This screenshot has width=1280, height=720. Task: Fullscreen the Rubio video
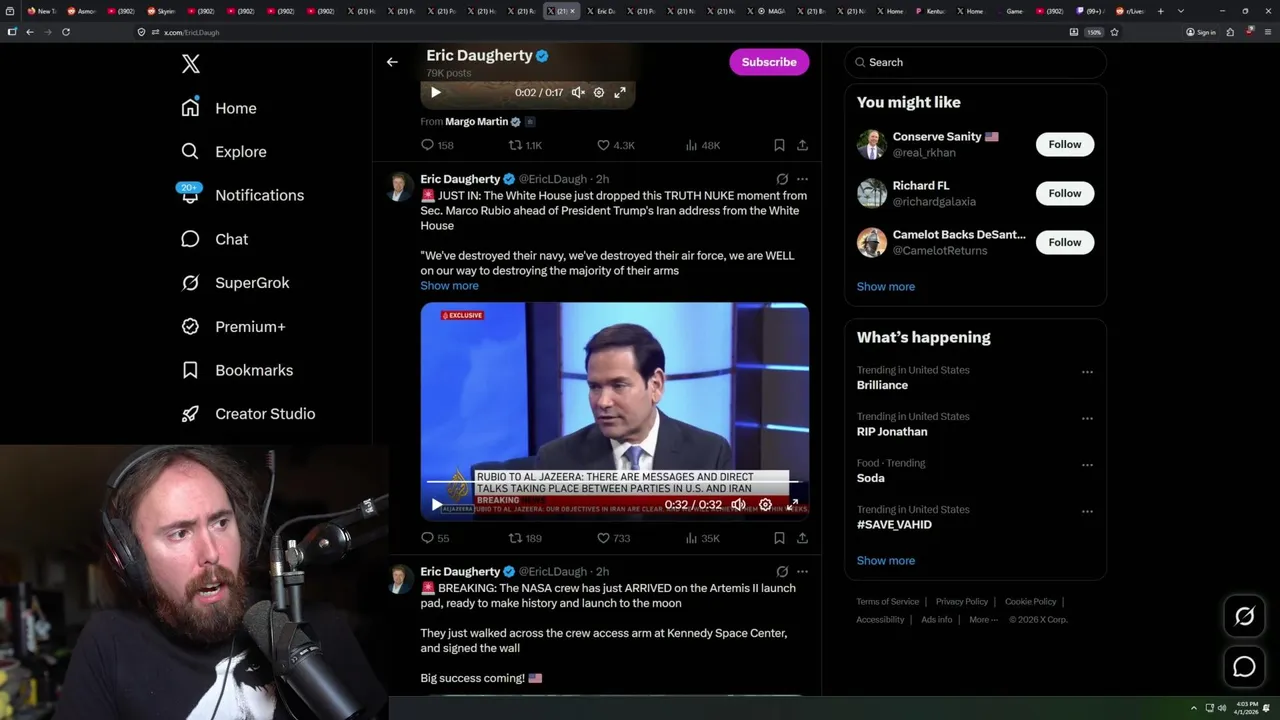(792, 505)
